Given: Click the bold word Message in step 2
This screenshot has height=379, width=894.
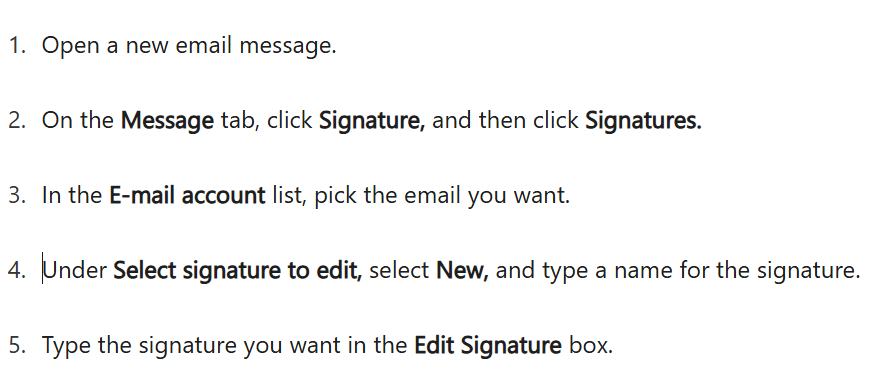Looking at the screenshot, I should pos(167,121).
